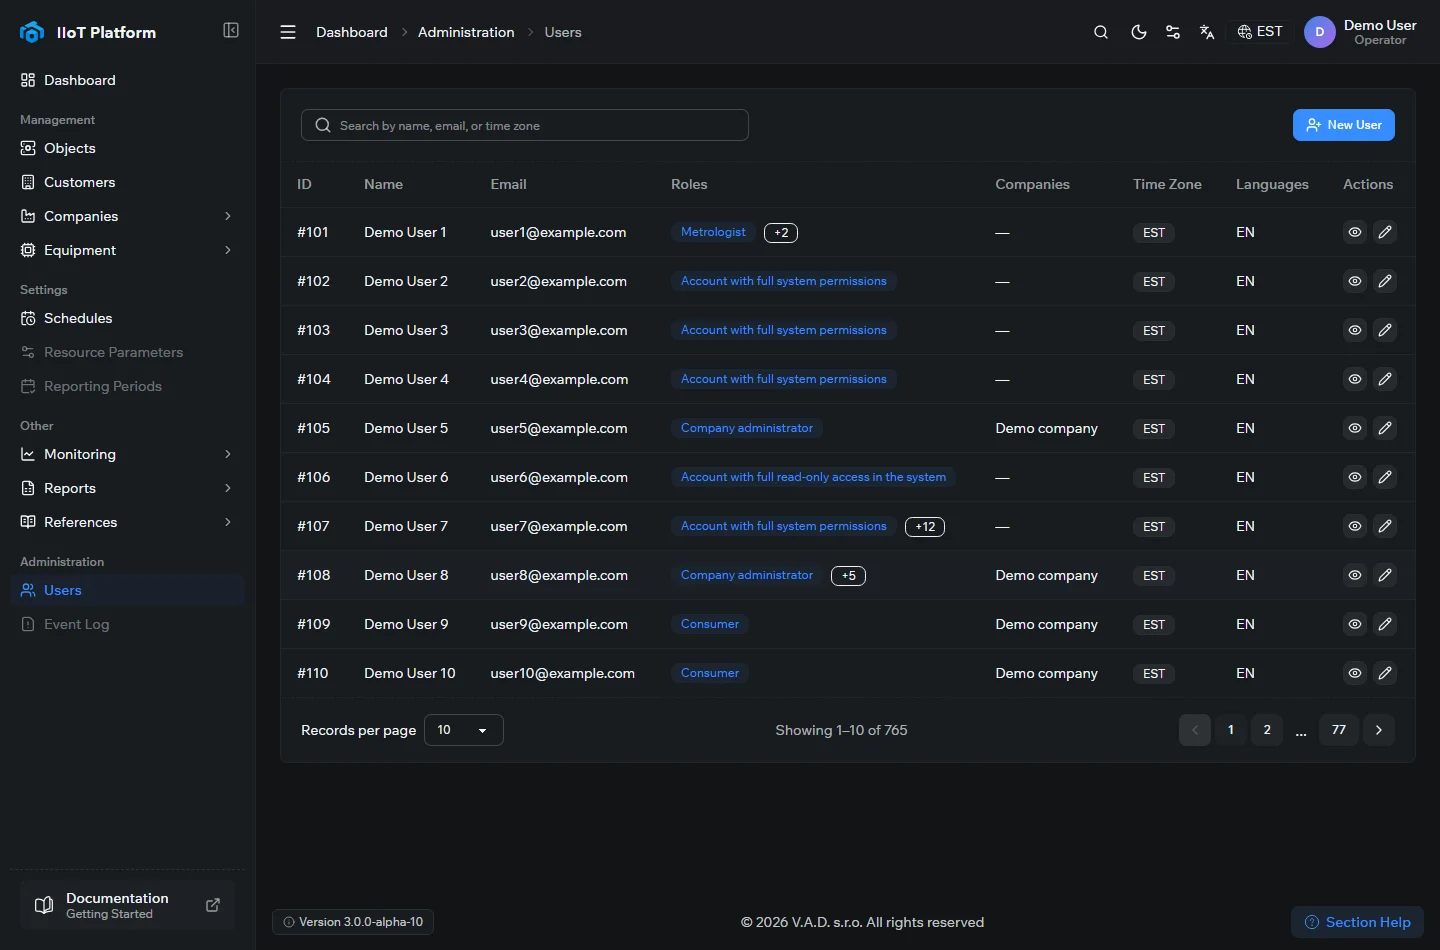Open the EST time zone selector
Image resolution: width=1440 pixels, height=950 pixels.
pos(1260,32)
